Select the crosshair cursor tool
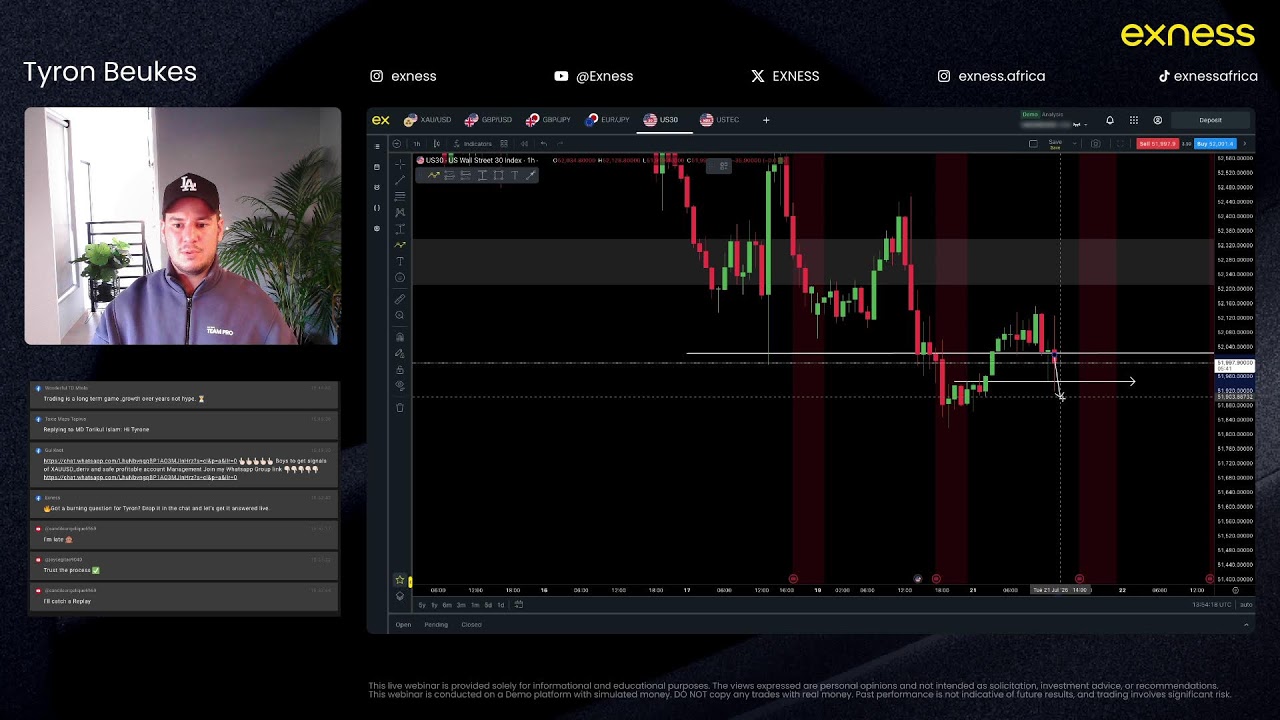This screenshot has height=720, width=1280. click(400, 165)
